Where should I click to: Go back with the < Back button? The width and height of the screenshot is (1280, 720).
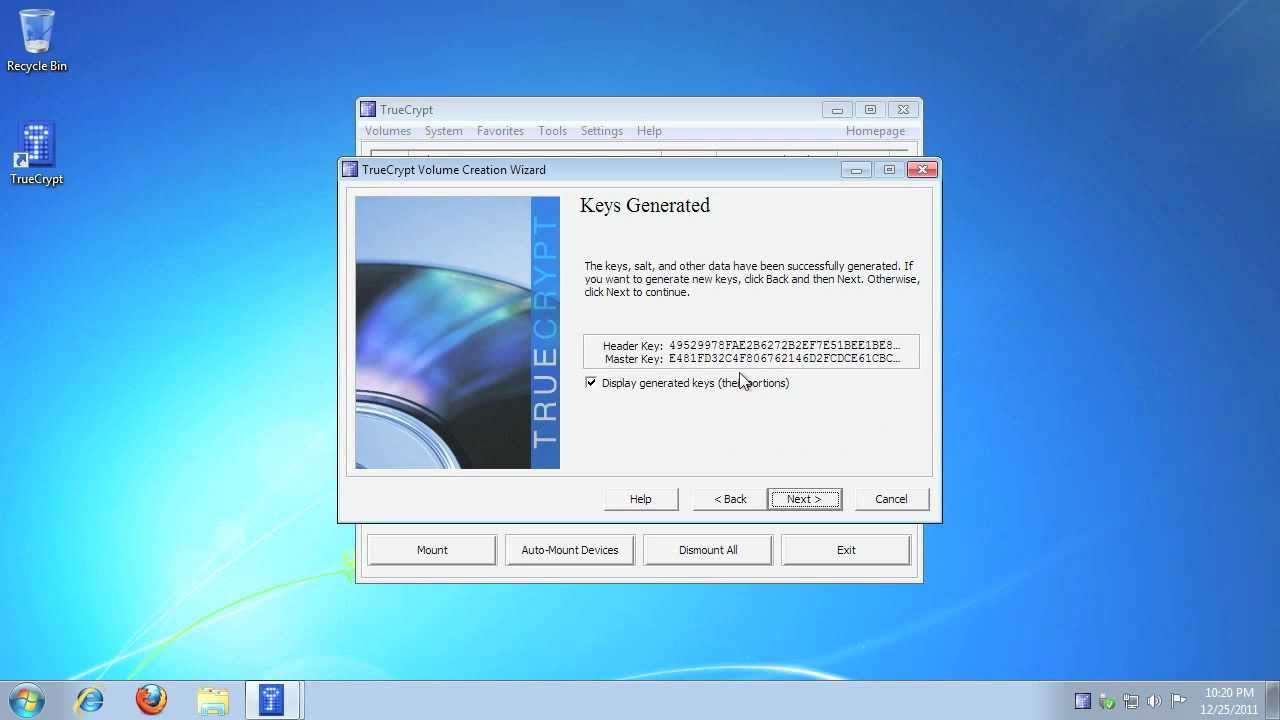pos(730,499)
